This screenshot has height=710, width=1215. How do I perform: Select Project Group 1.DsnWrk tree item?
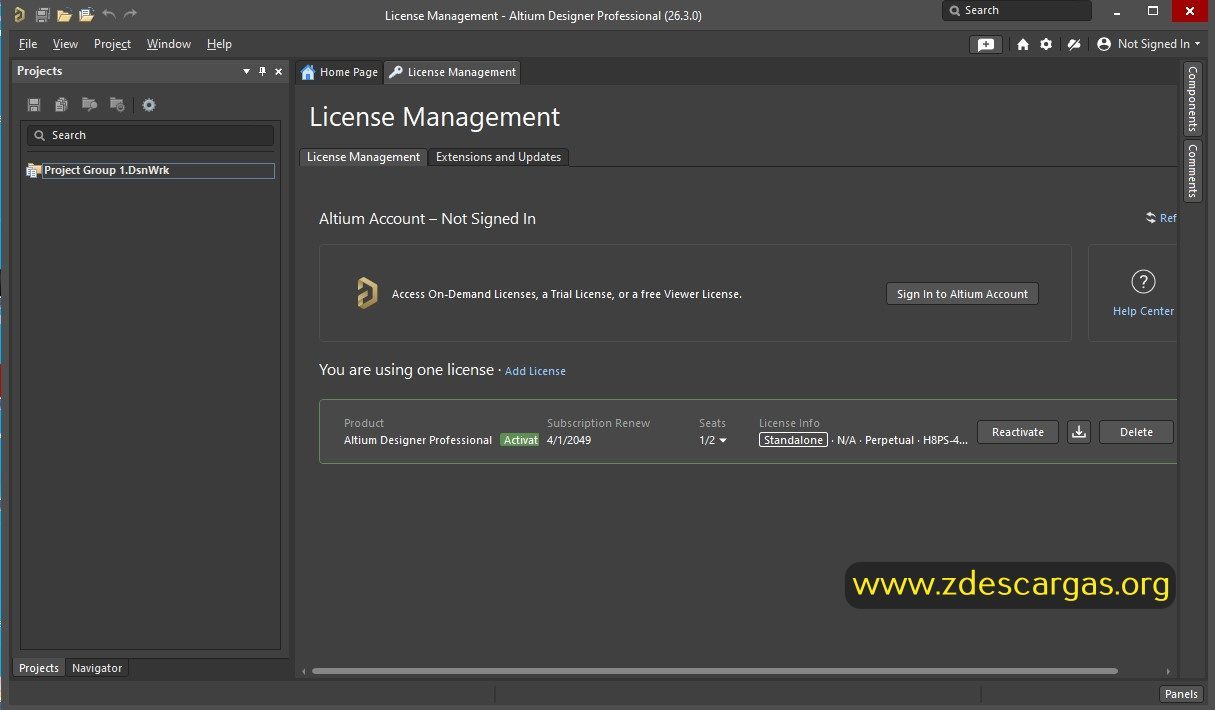pos(159,170)
